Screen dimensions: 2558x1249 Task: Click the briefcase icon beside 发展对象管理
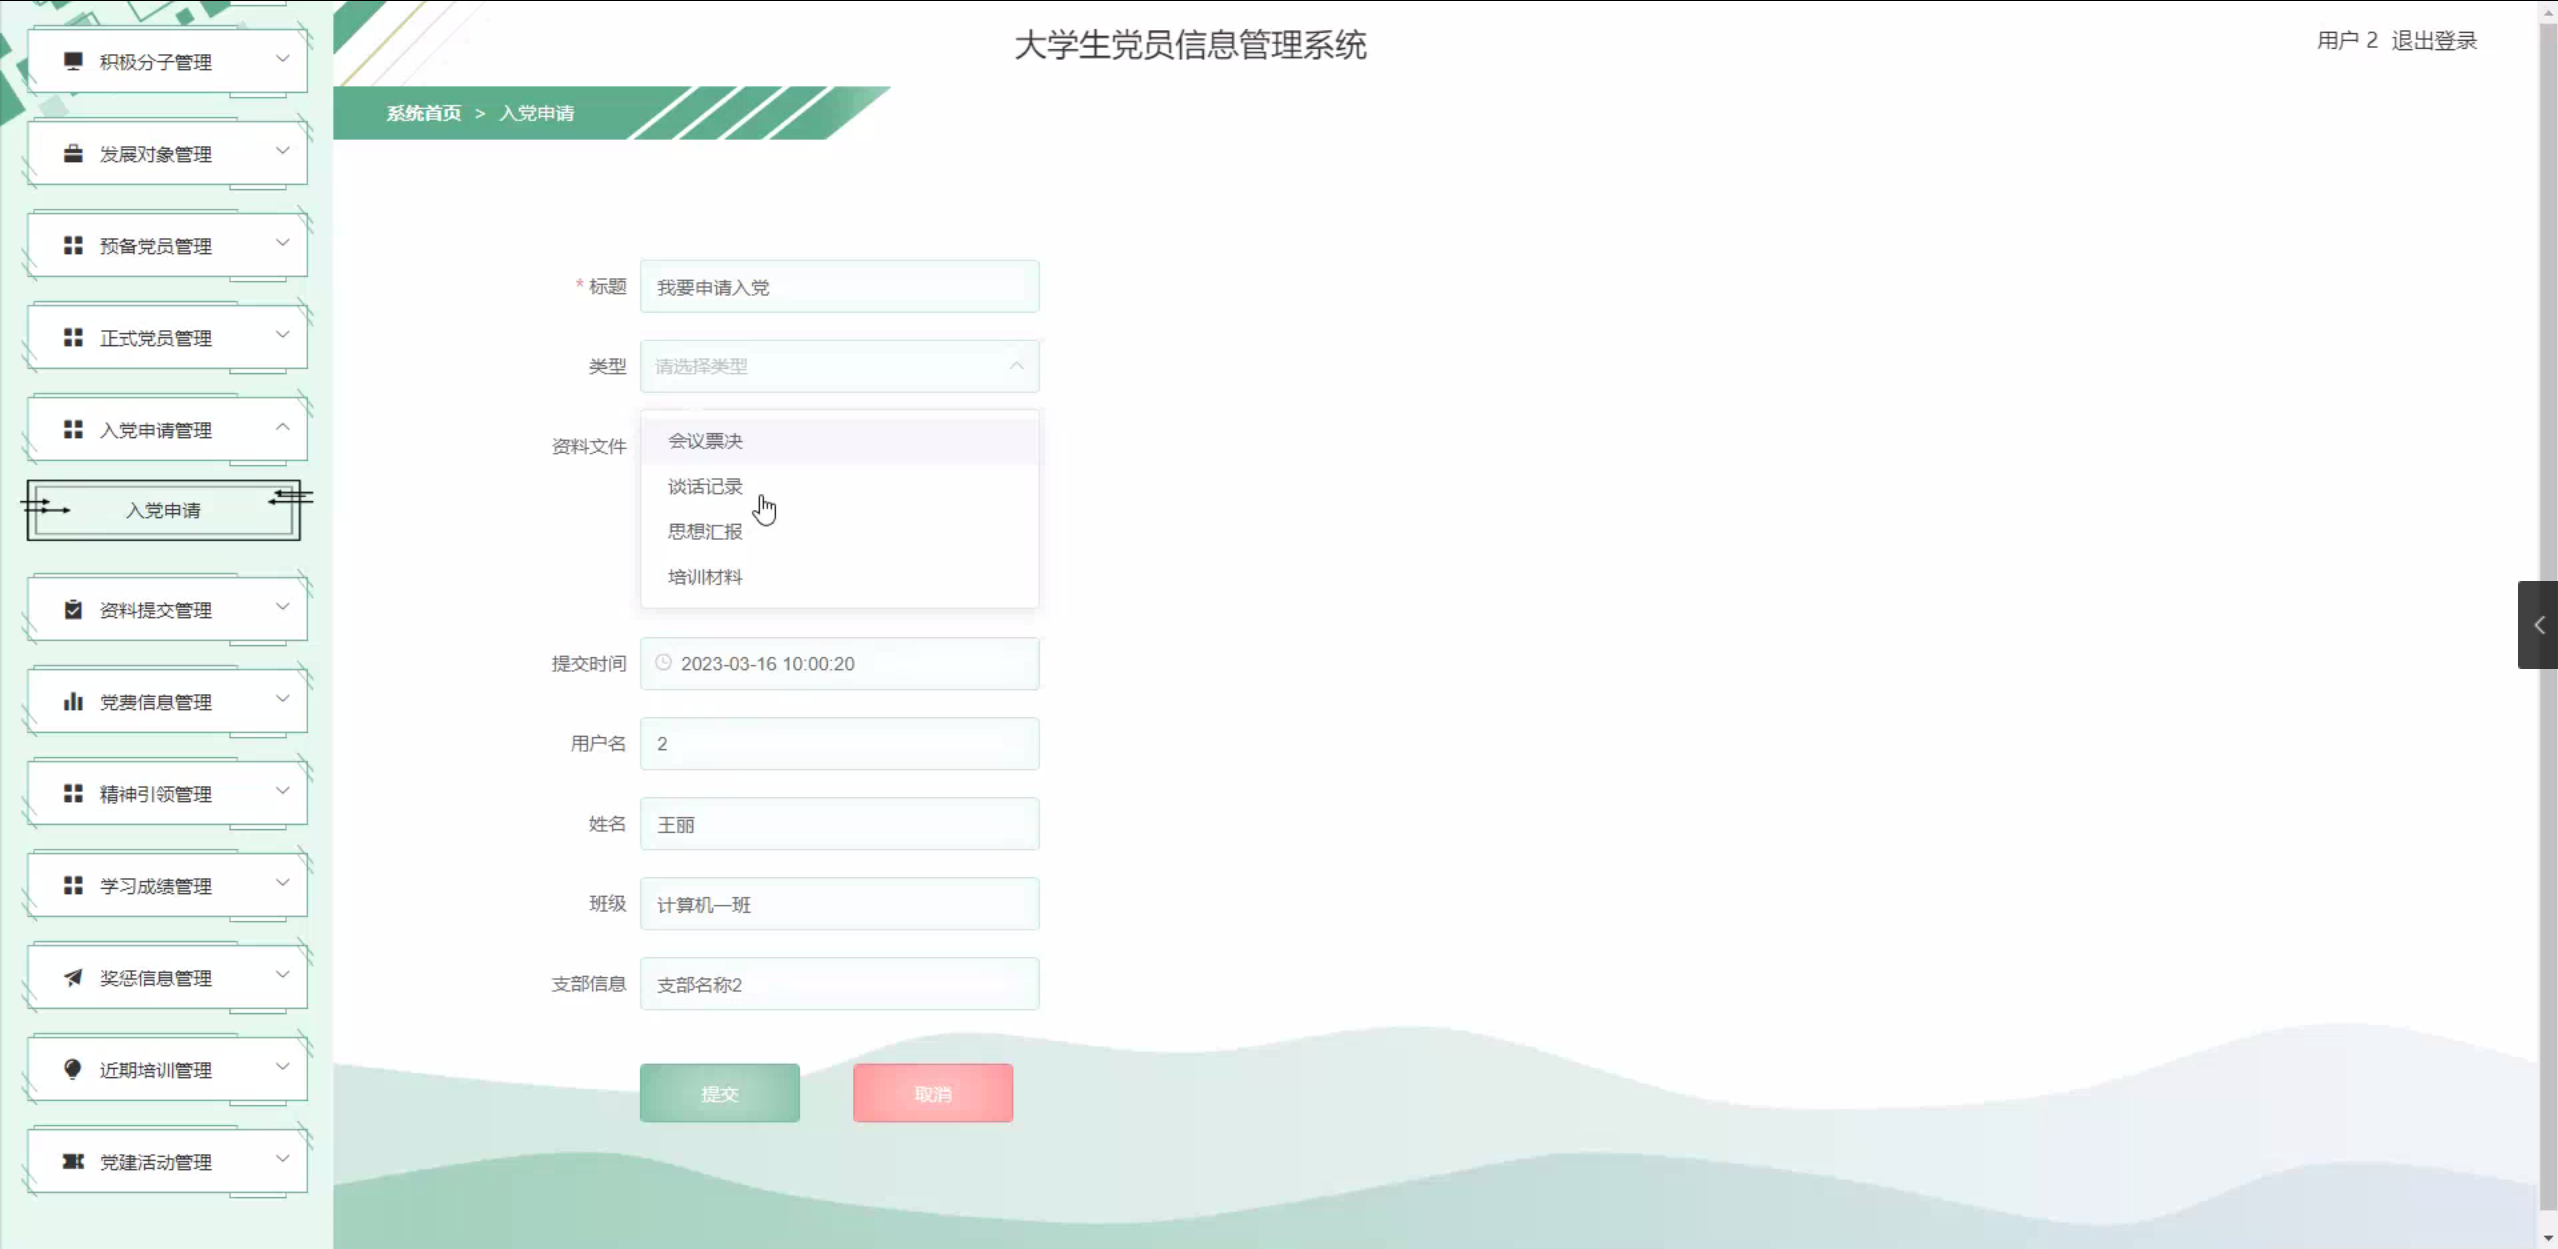pyautogui.click(x=73, y=154)
